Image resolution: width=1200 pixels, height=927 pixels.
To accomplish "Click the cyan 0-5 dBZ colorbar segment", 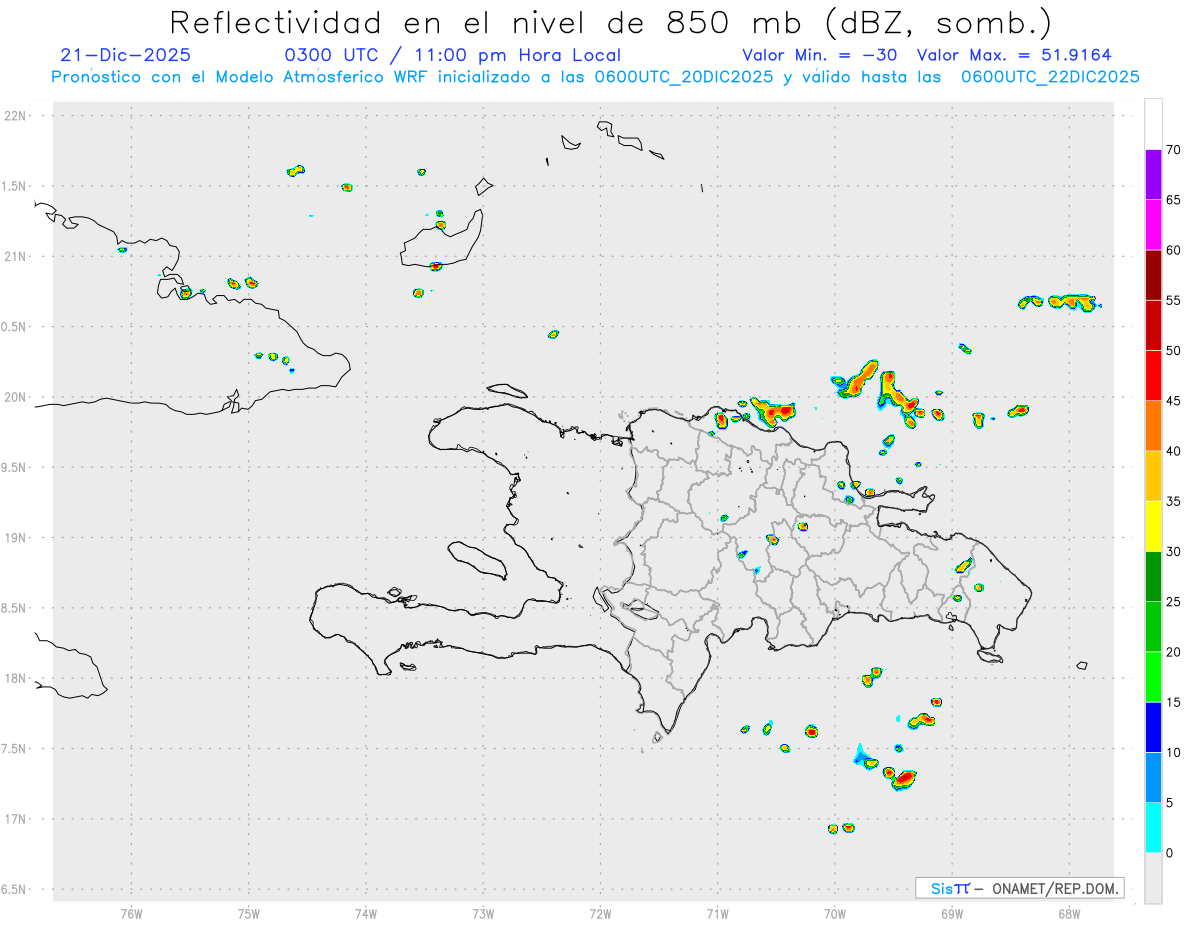I will pos(1153,827).
